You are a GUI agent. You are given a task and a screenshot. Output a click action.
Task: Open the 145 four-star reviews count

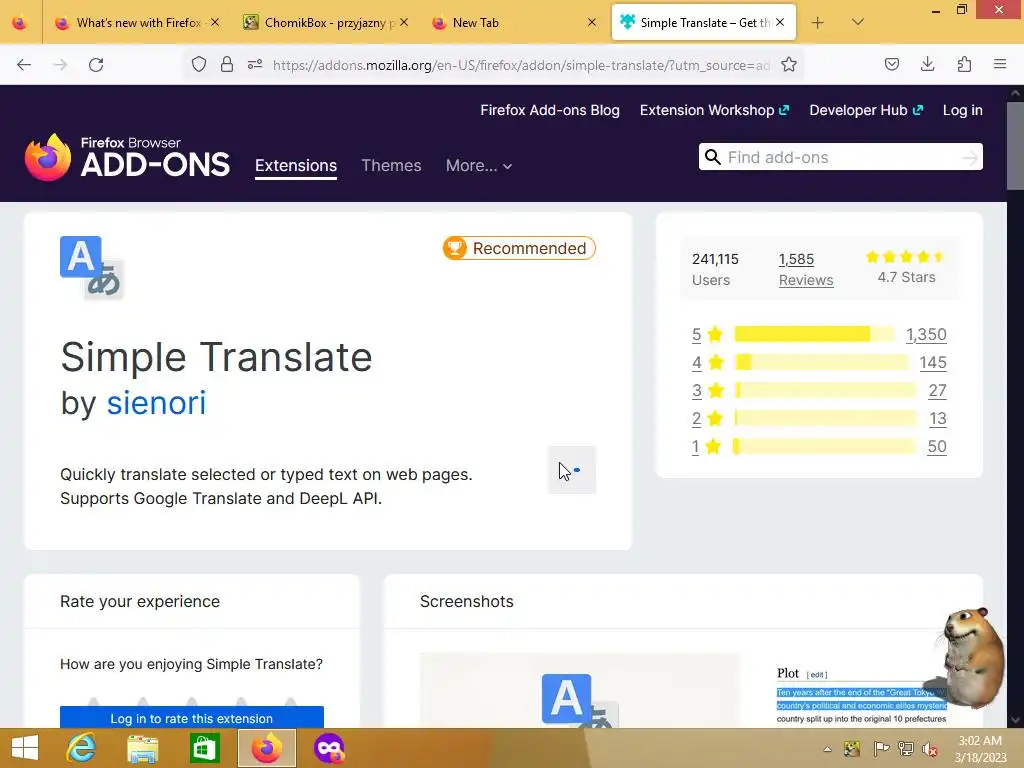pos(933,362)
